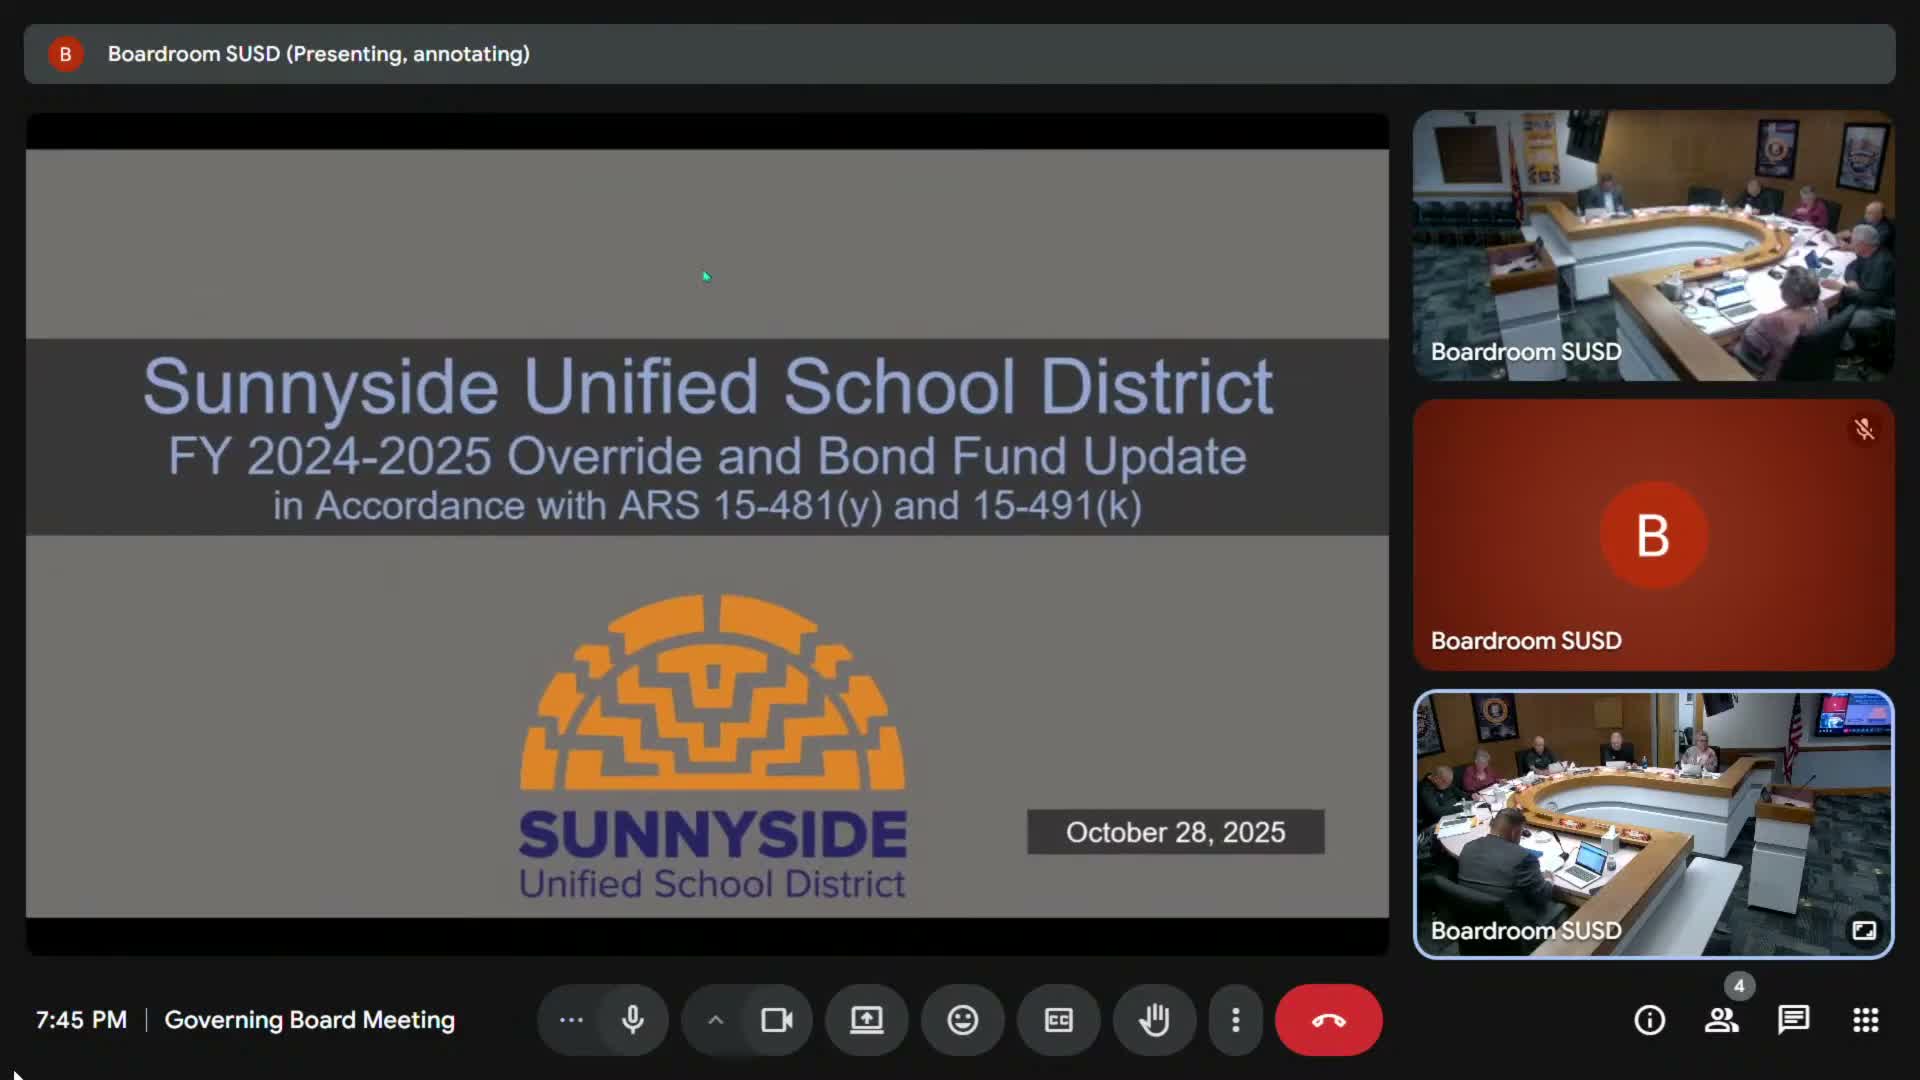Click the present screen icon
This screenshot has height=1080, width=1920.
click(866, 1020)
